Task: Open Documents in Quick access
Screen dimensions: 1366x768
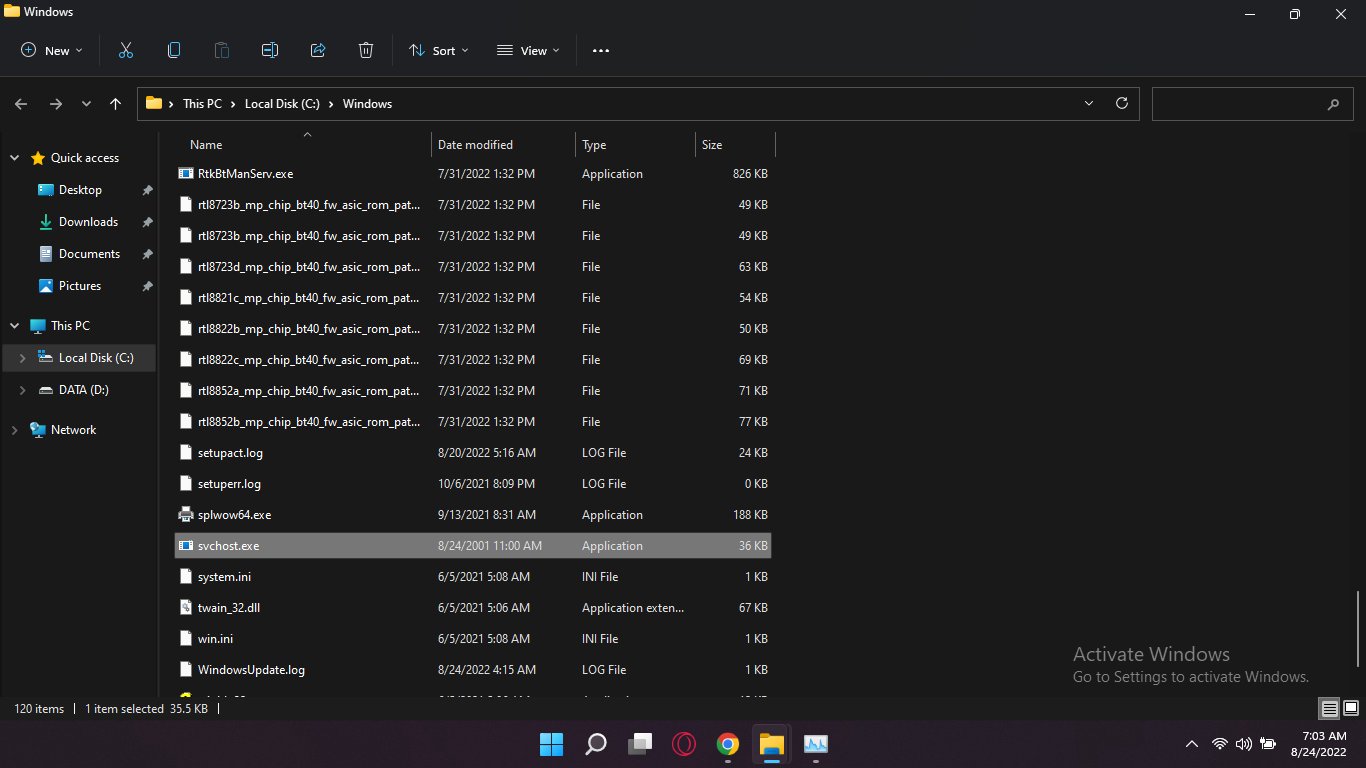Action: (89, 254)
